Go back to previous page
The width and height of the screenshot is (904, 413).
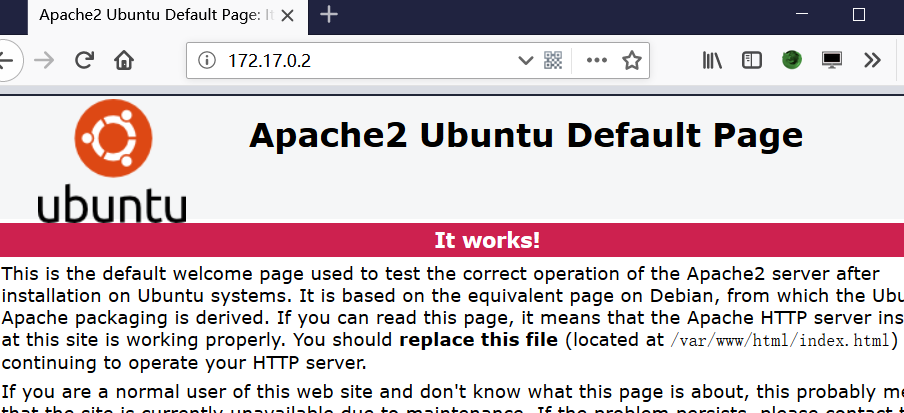[x=7, y=60]
